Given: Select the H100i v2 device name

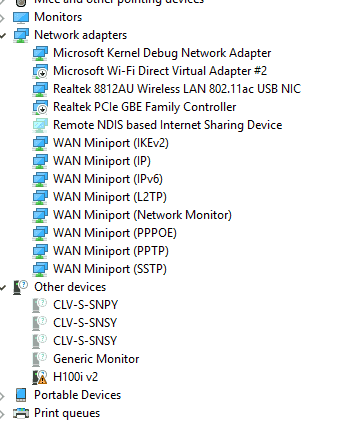Looking at the screenshot, I should (76, 377).
